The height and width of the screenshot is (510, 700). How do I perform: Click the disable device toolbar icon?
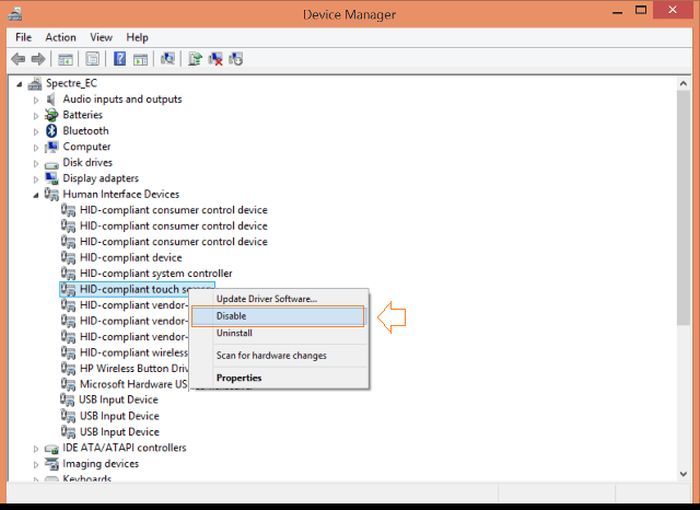[x=237, y=59]
